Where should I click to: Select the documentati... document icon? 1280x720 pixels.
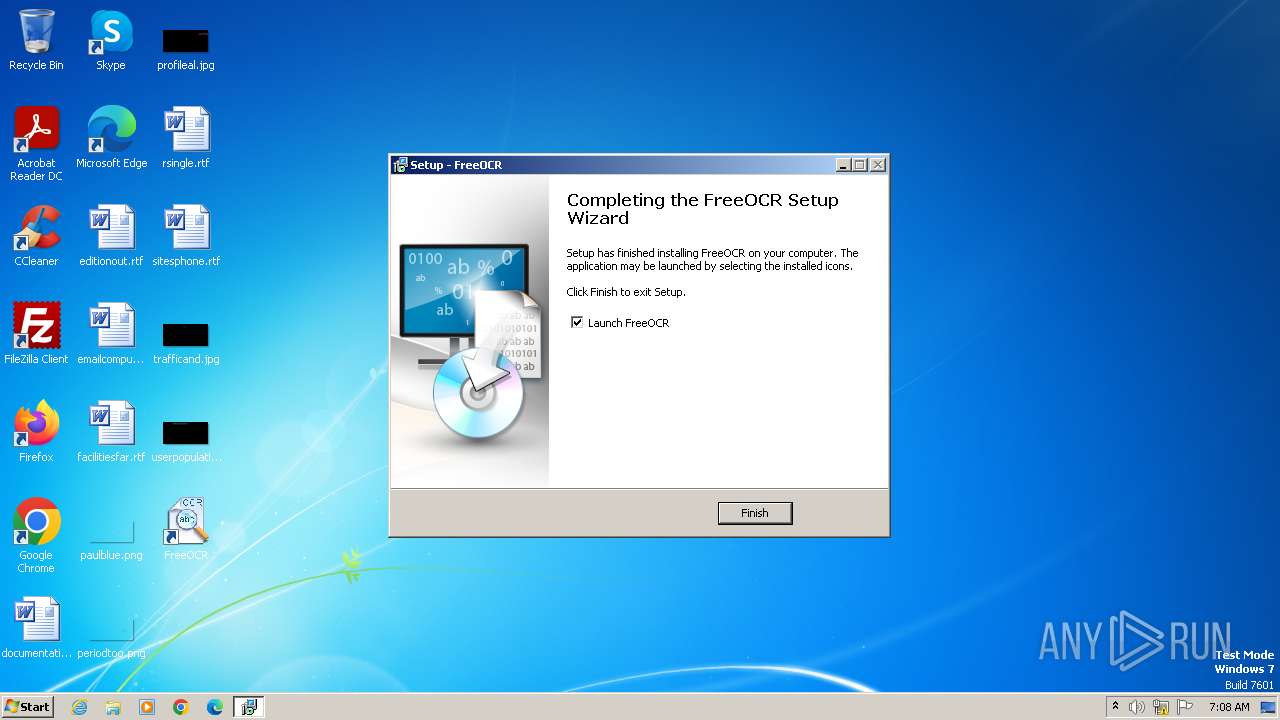coord(36,629)
